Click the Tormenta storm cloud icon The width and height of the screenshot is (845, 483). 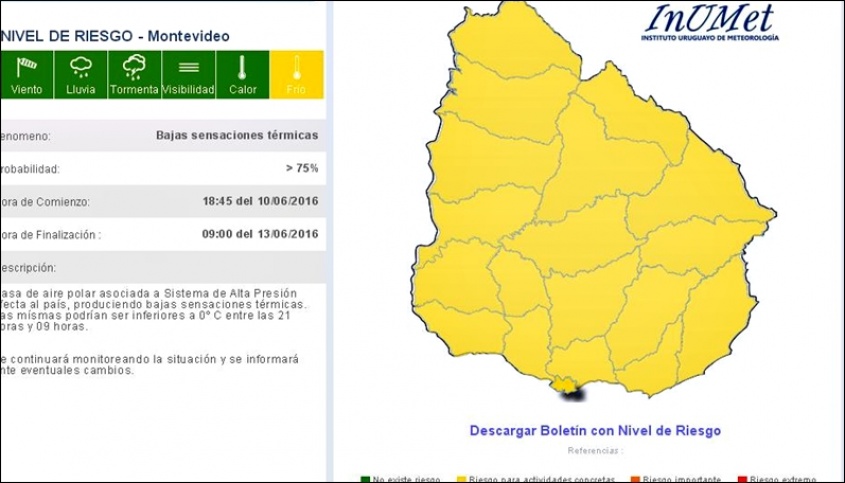[x=134, y=68]
